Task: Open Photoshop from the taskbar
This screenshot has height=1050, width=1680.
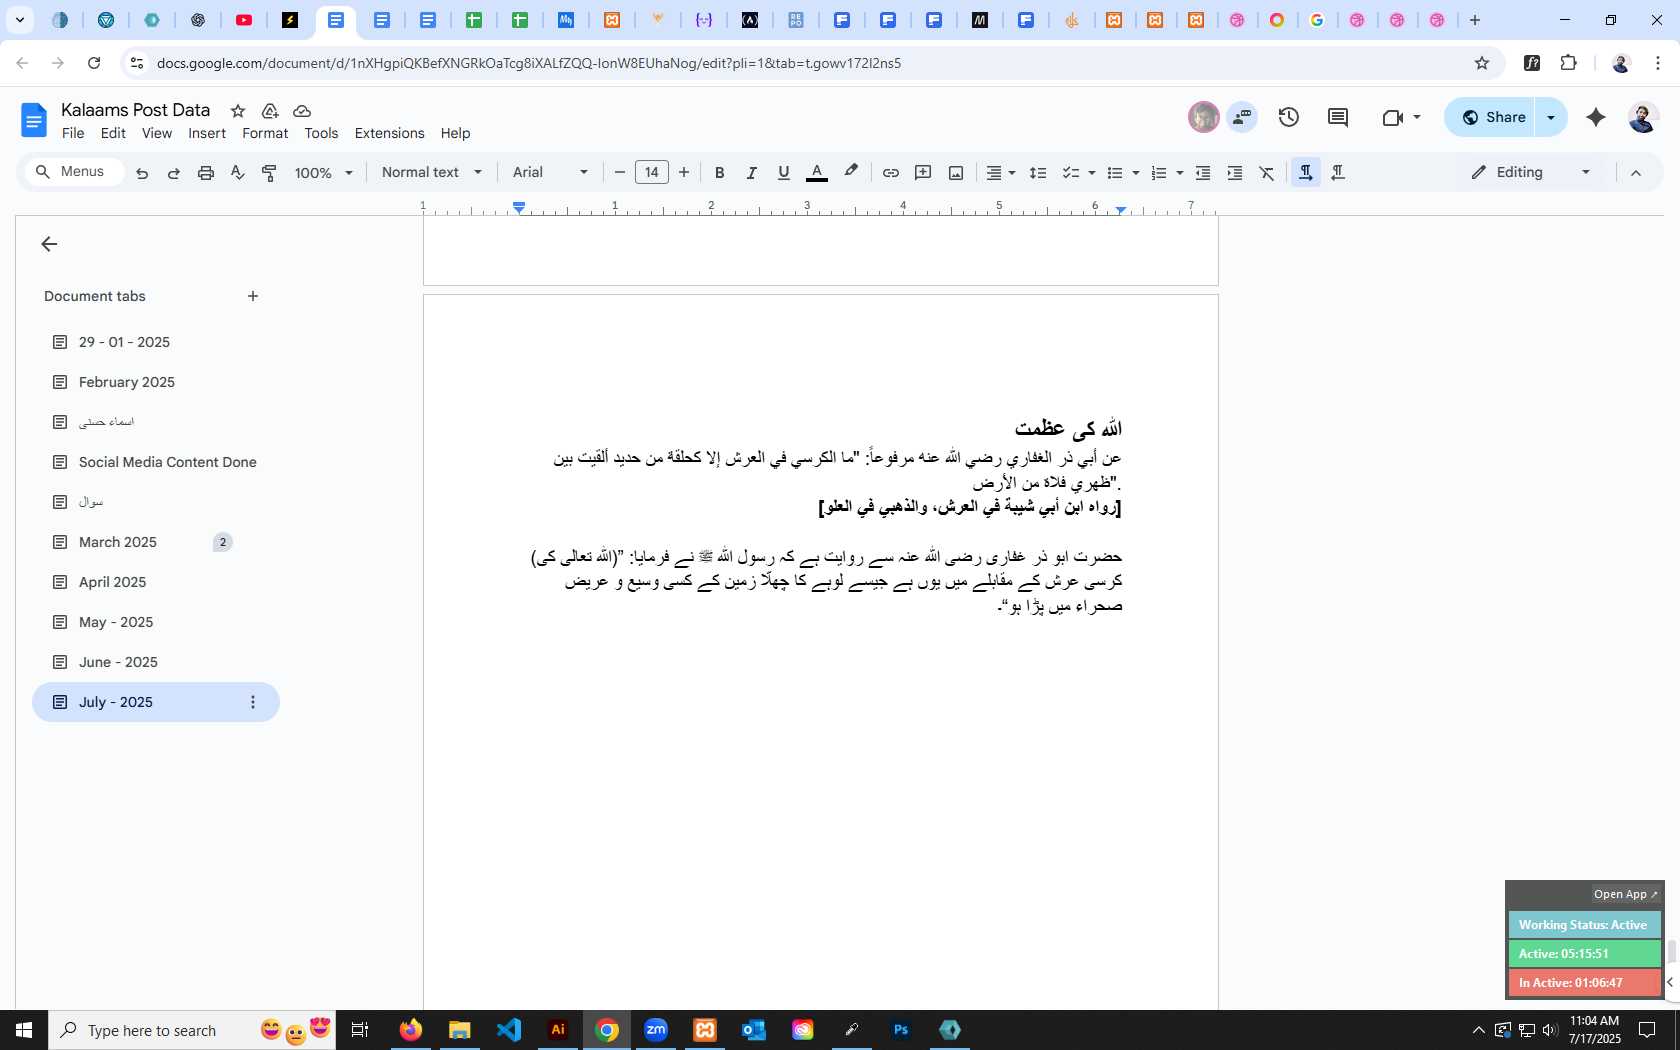Action: [901, 1030]
